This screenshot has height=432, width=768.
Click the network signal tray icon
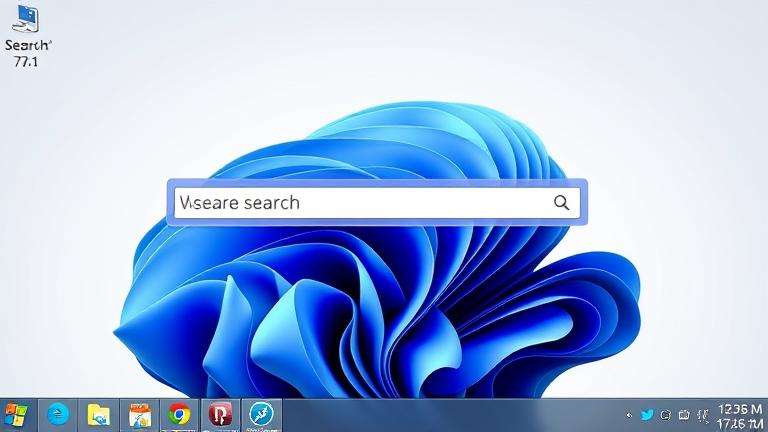703,416
